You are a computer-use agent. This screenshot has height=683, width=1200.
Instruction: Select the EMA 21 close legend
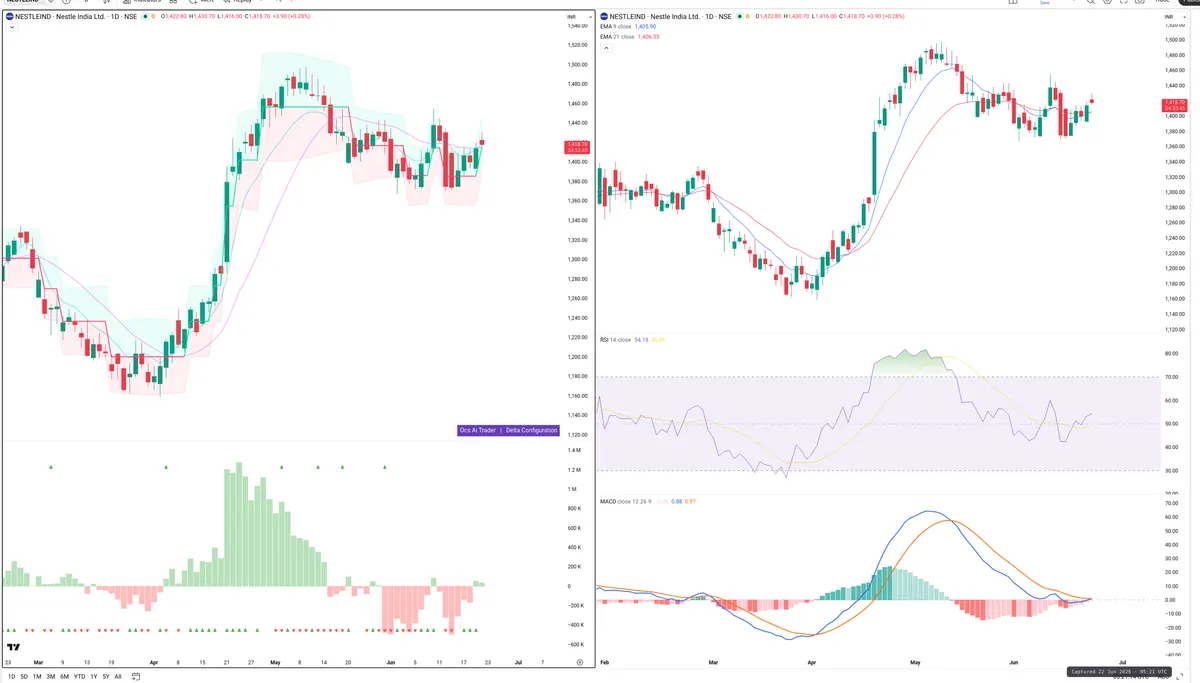click(x=616, y=37)
